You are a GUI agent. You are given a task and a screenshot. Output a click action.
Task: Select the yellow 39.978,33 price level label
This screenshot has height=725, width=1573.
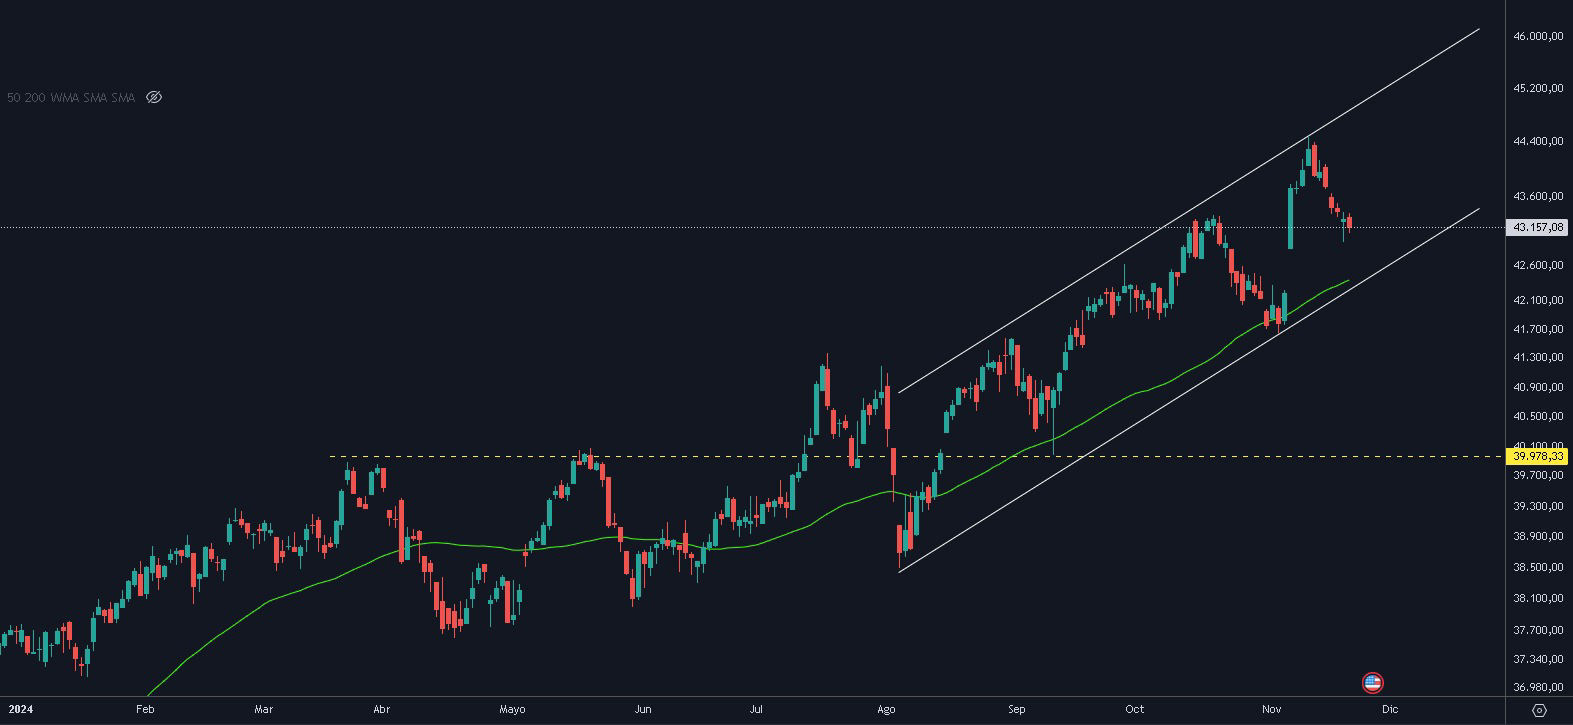[1538, 456]
